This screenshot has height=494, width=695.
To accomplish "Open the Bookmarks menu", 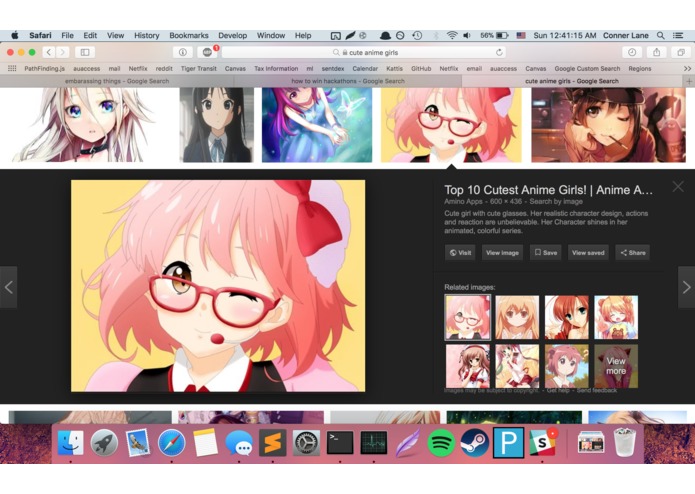I will click(189, 35).
